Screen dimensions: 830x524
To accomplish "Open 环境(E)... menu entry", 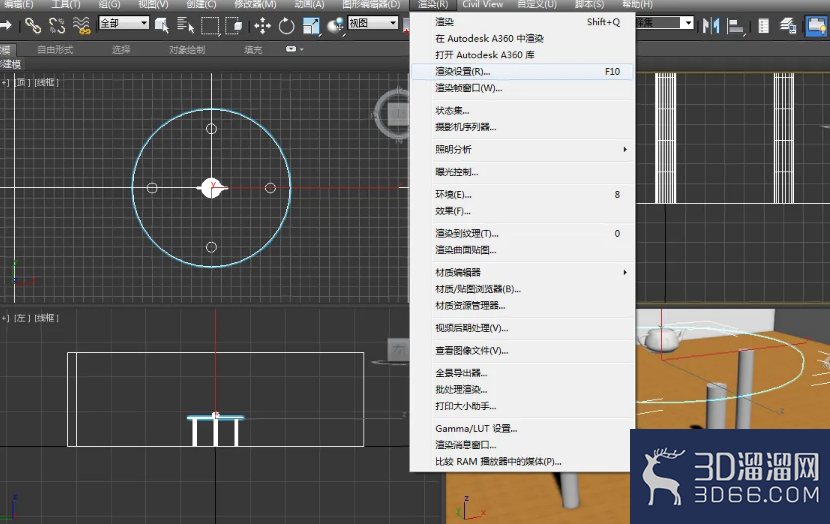I will click(522, 195).
